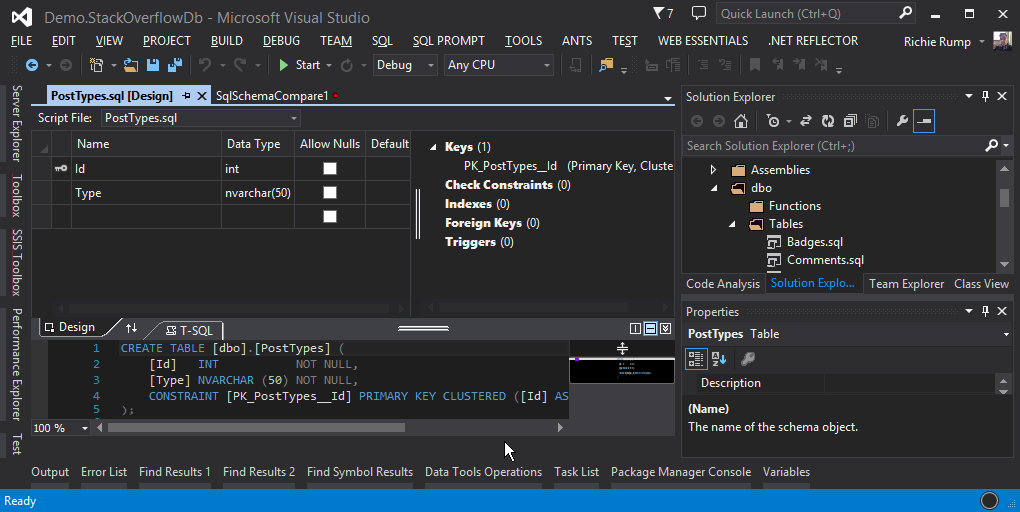Screen dimensions: 1020x512
Task: Toggle Allow Nulls for Type column
Action: pyautogui.click(x=330, y=193)
